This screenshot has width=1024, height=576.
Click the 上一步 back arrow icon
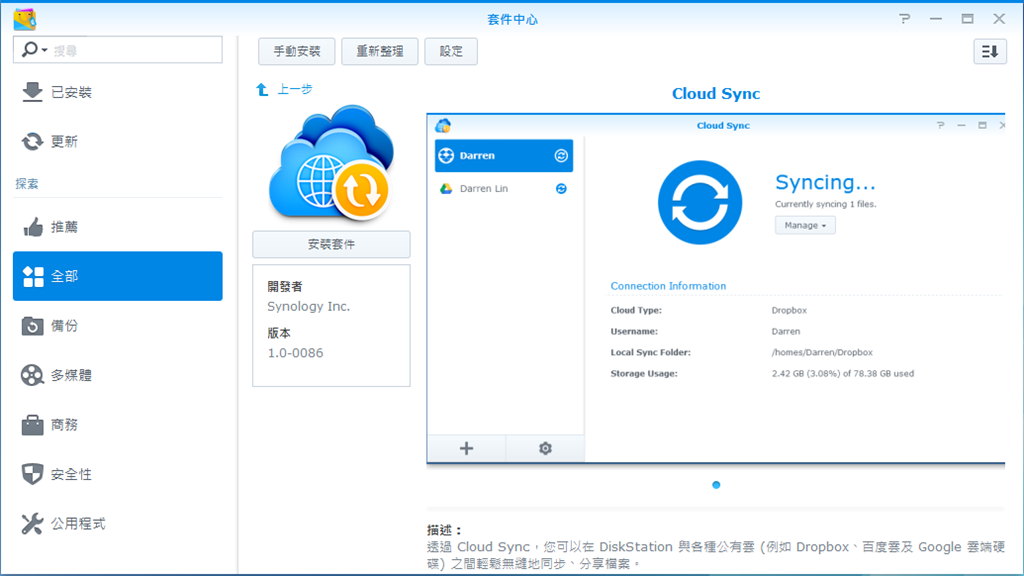(x=262, y=89)
